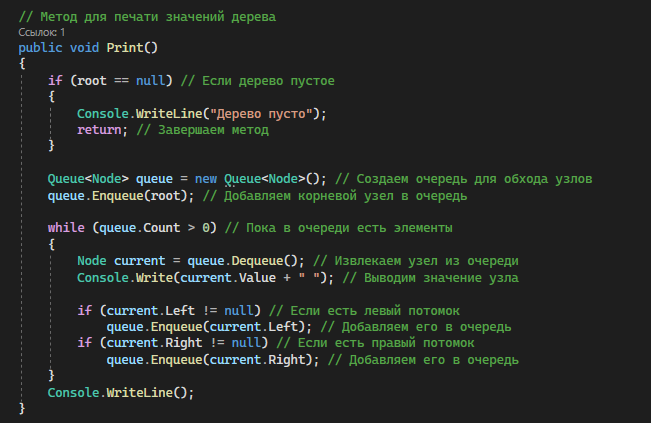Click the closing brace of the Print method

[x=22, y=408]
